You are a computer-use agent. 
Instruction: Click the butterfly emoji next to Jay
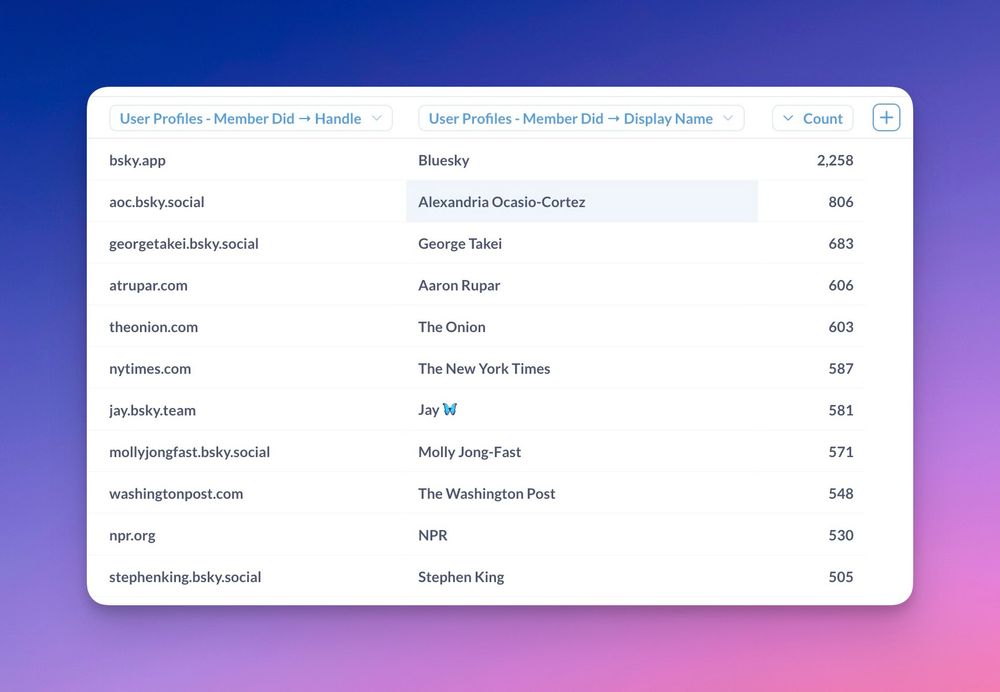point(450,409)
